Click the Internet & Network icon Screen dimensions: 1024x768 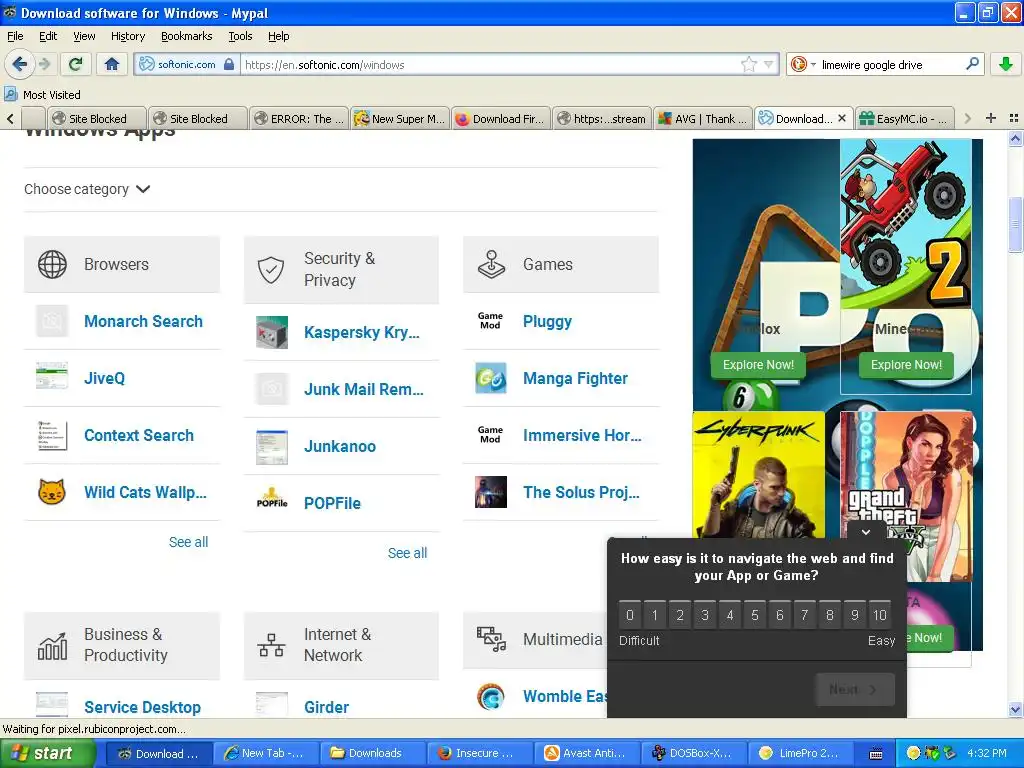(271, 645)
